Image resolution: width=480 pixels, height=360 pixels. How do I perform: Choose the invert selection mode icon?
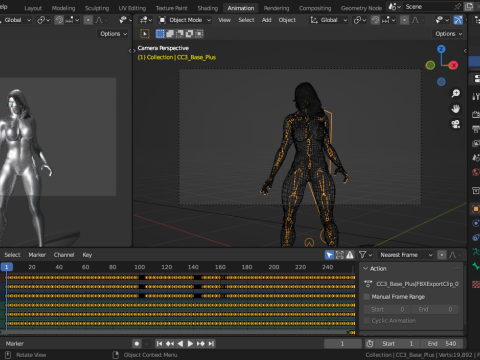coord(189,34)
